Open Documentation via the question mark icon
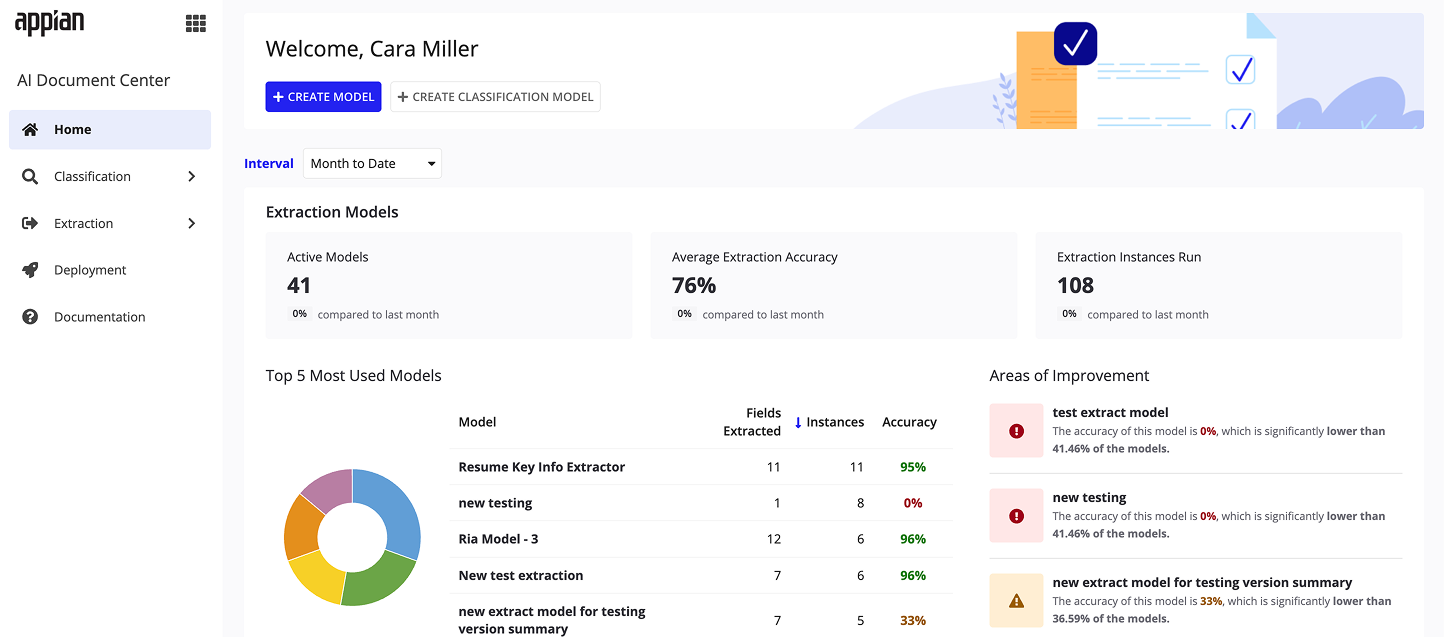The image size is (1444, 637). pyautogui.click(x=30, y=317)
